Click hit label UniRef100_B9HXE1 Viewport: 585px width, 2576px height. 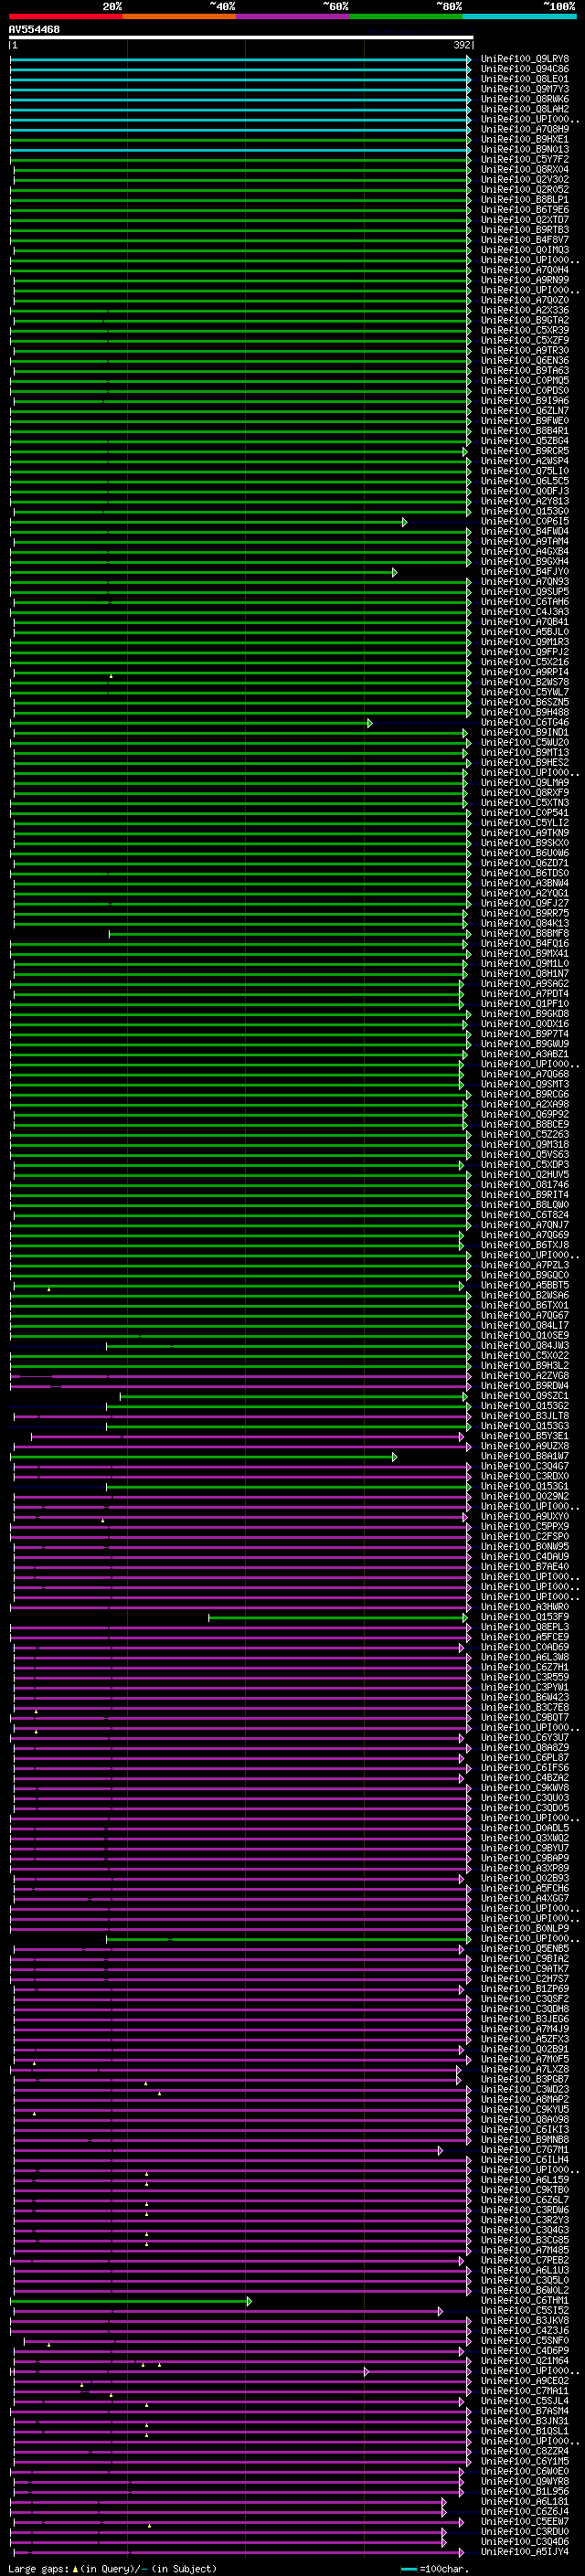coord(525,139)
